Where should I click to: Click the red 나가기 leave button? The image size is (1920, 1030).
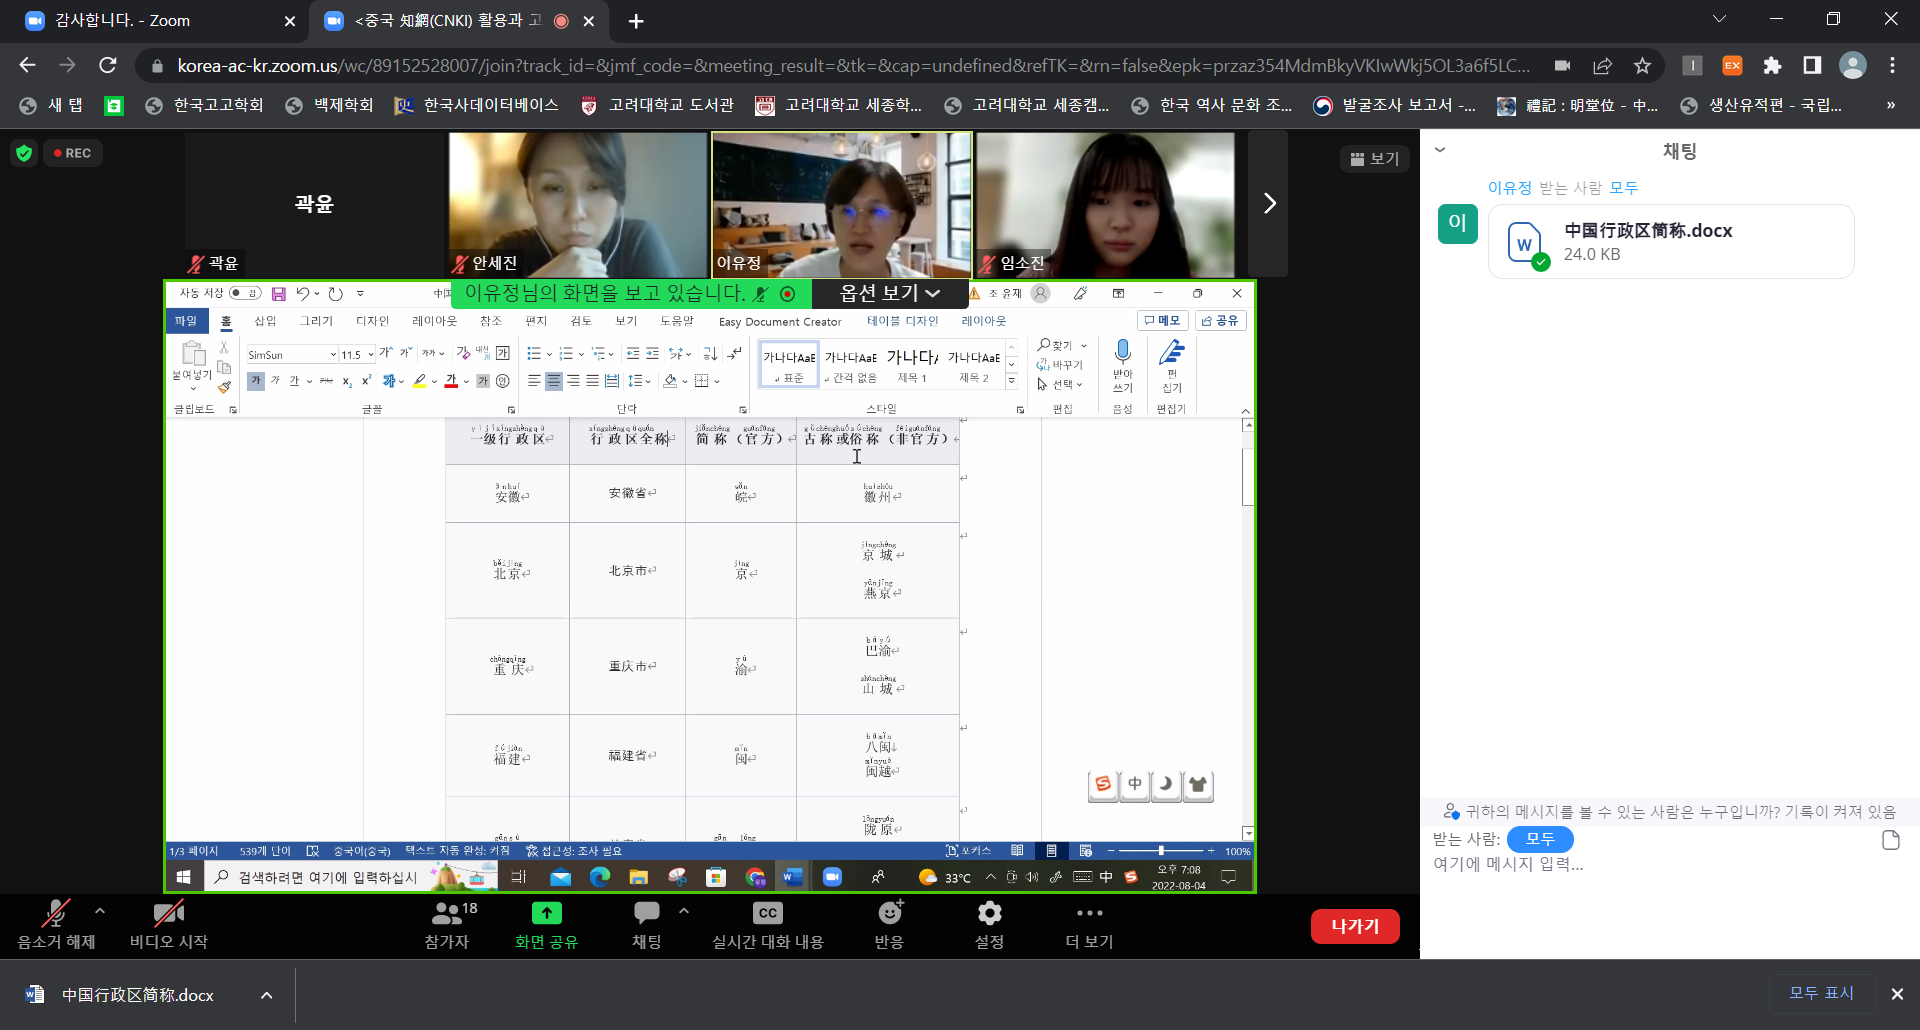[x=1354, y=926]
